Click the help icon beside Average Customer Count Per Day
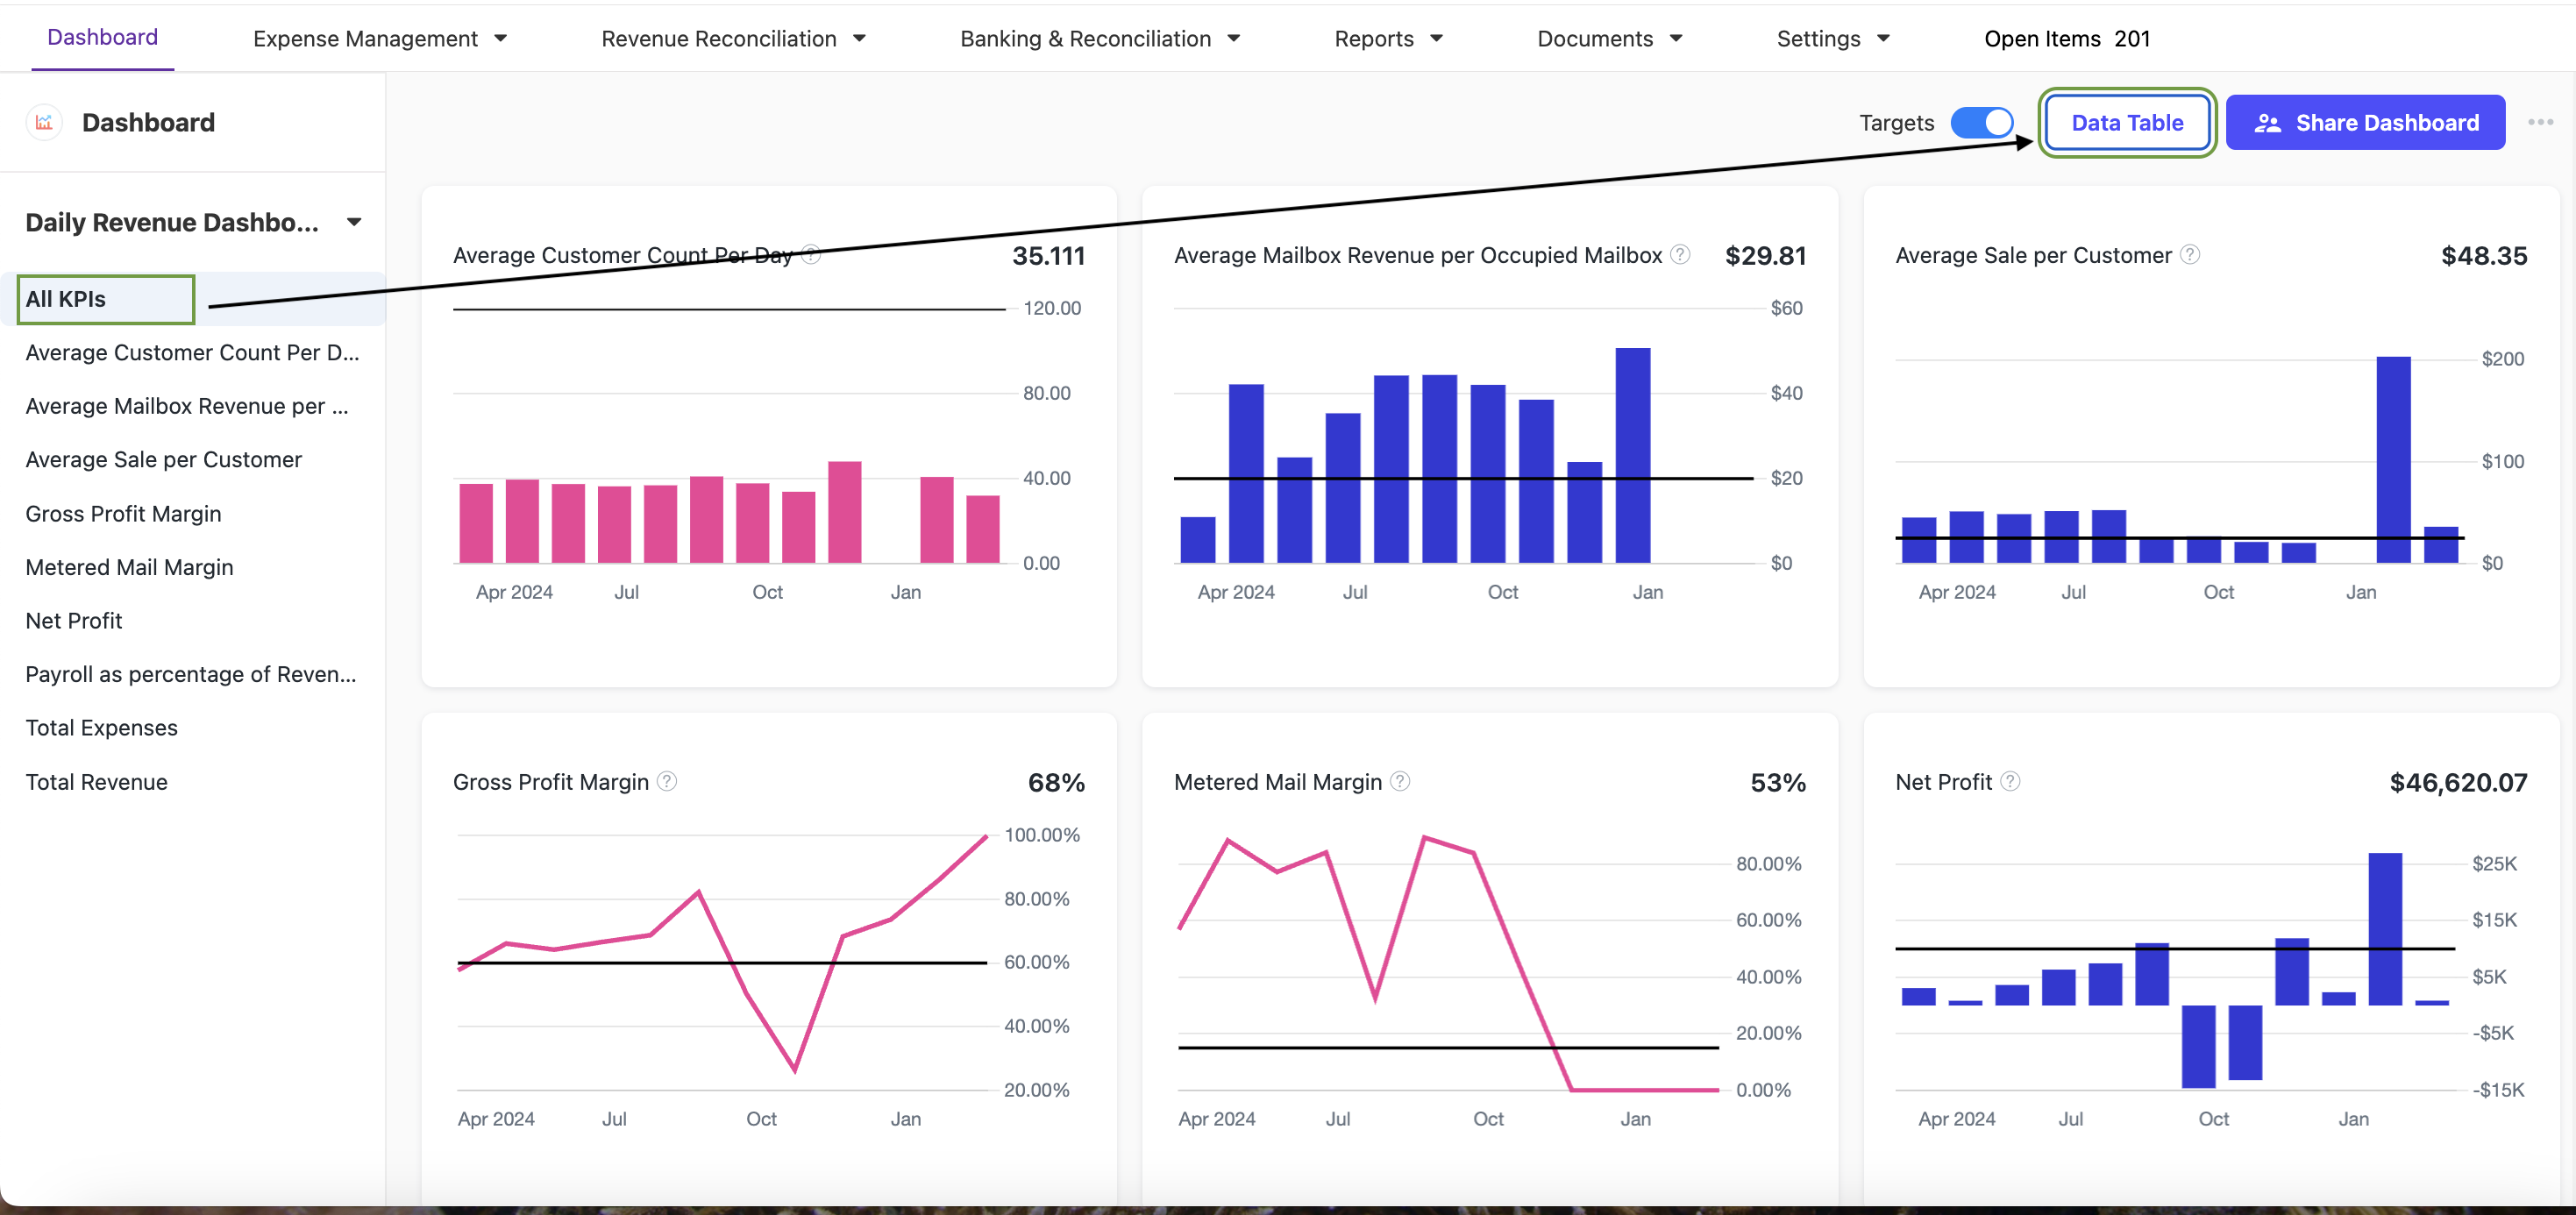 tap(812, 255)
